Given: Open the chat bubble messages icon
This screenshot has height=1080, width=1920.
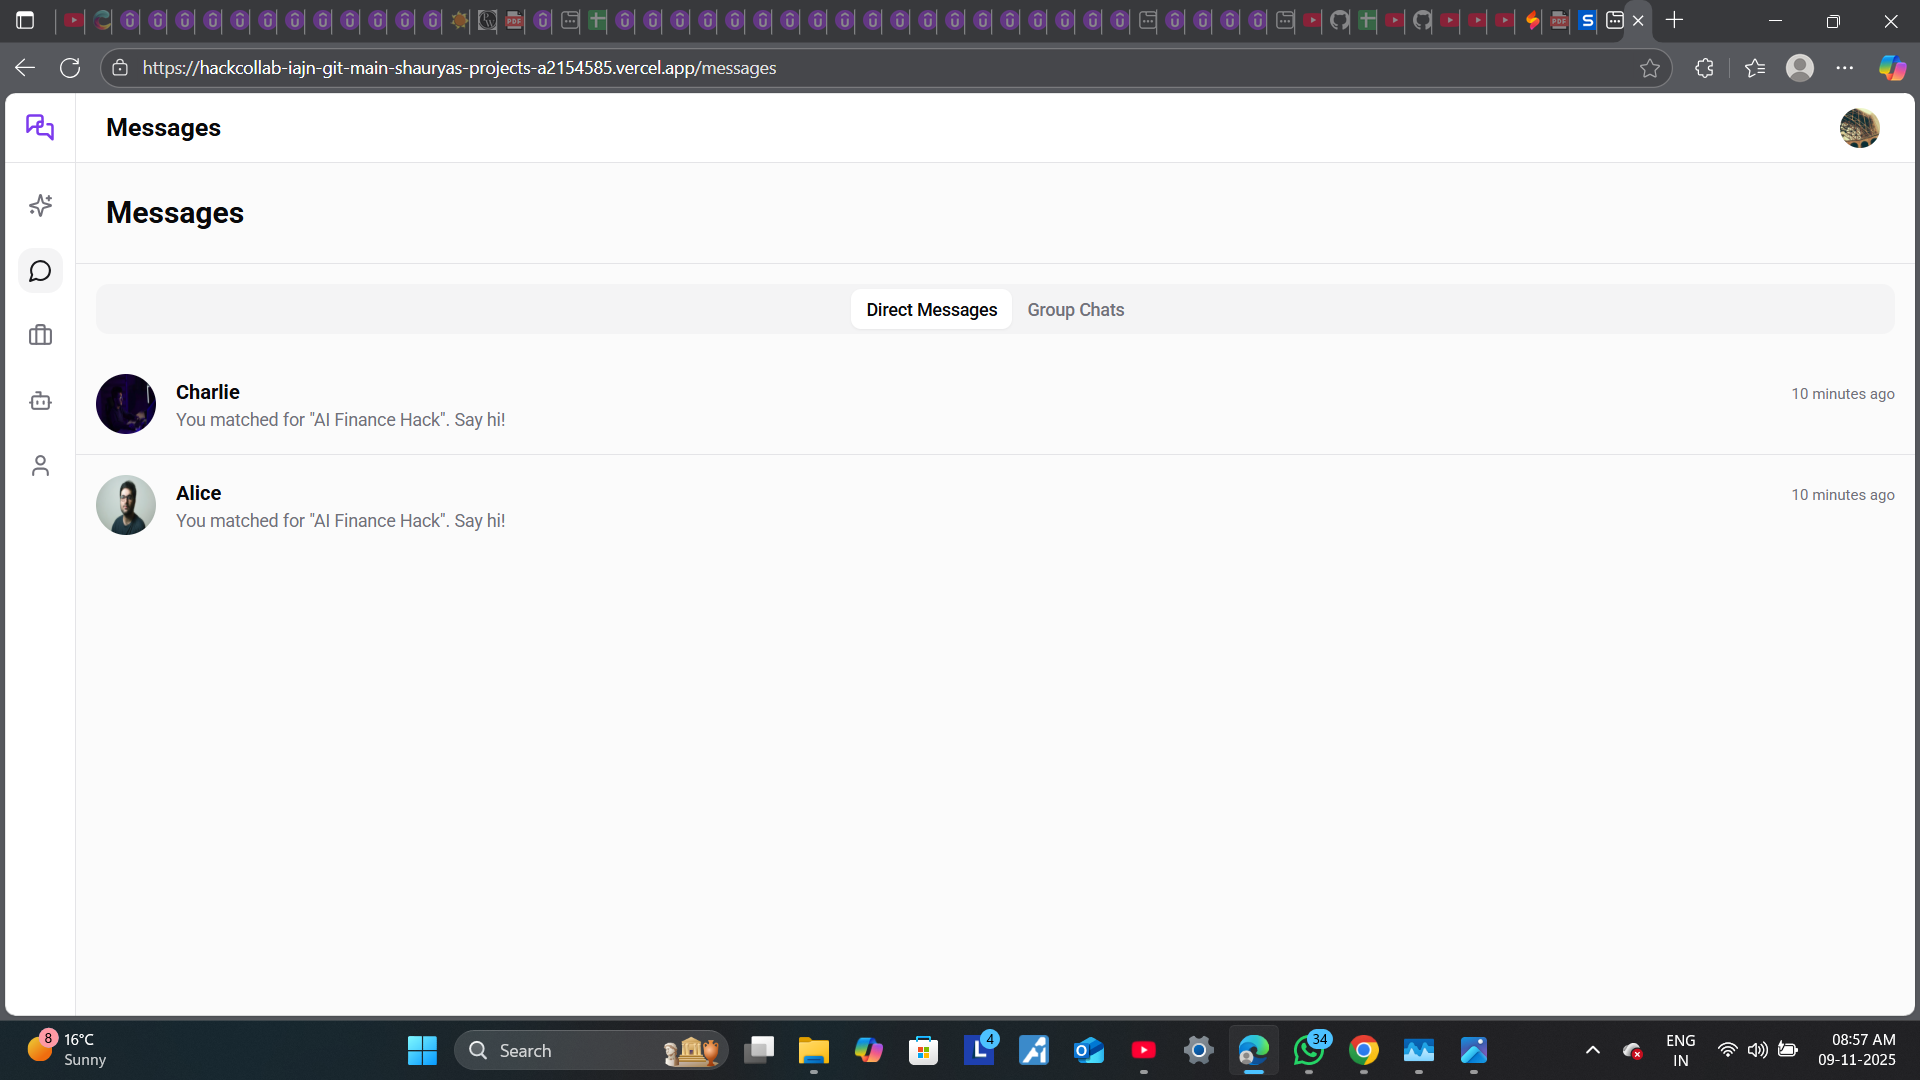Looking at the screenshot, I should 40,270.
